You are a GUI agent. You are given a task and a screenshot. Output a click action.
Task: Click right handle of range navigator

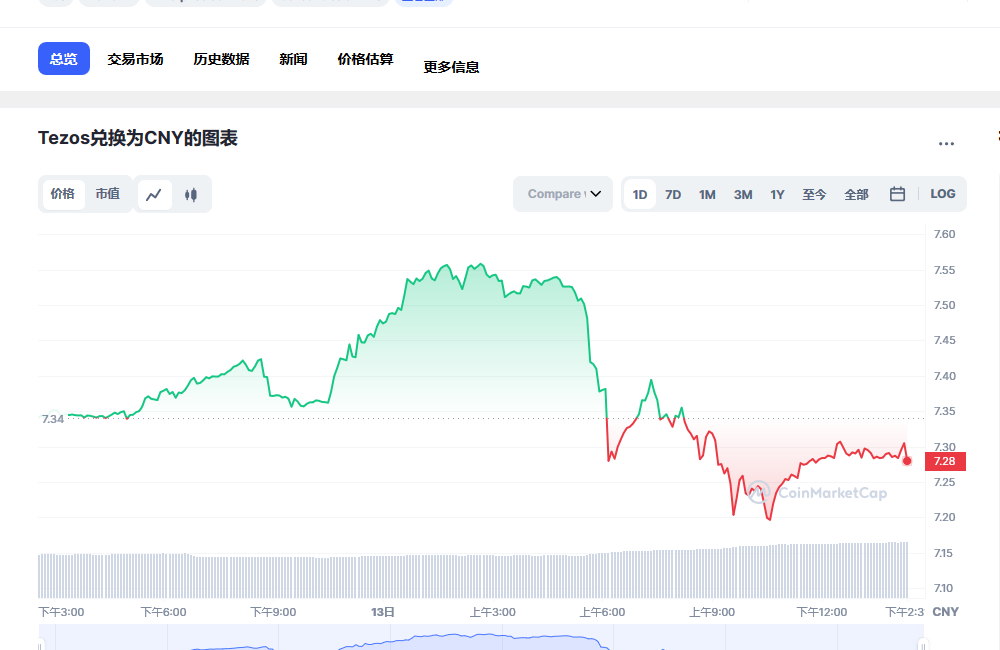(923, 644)
